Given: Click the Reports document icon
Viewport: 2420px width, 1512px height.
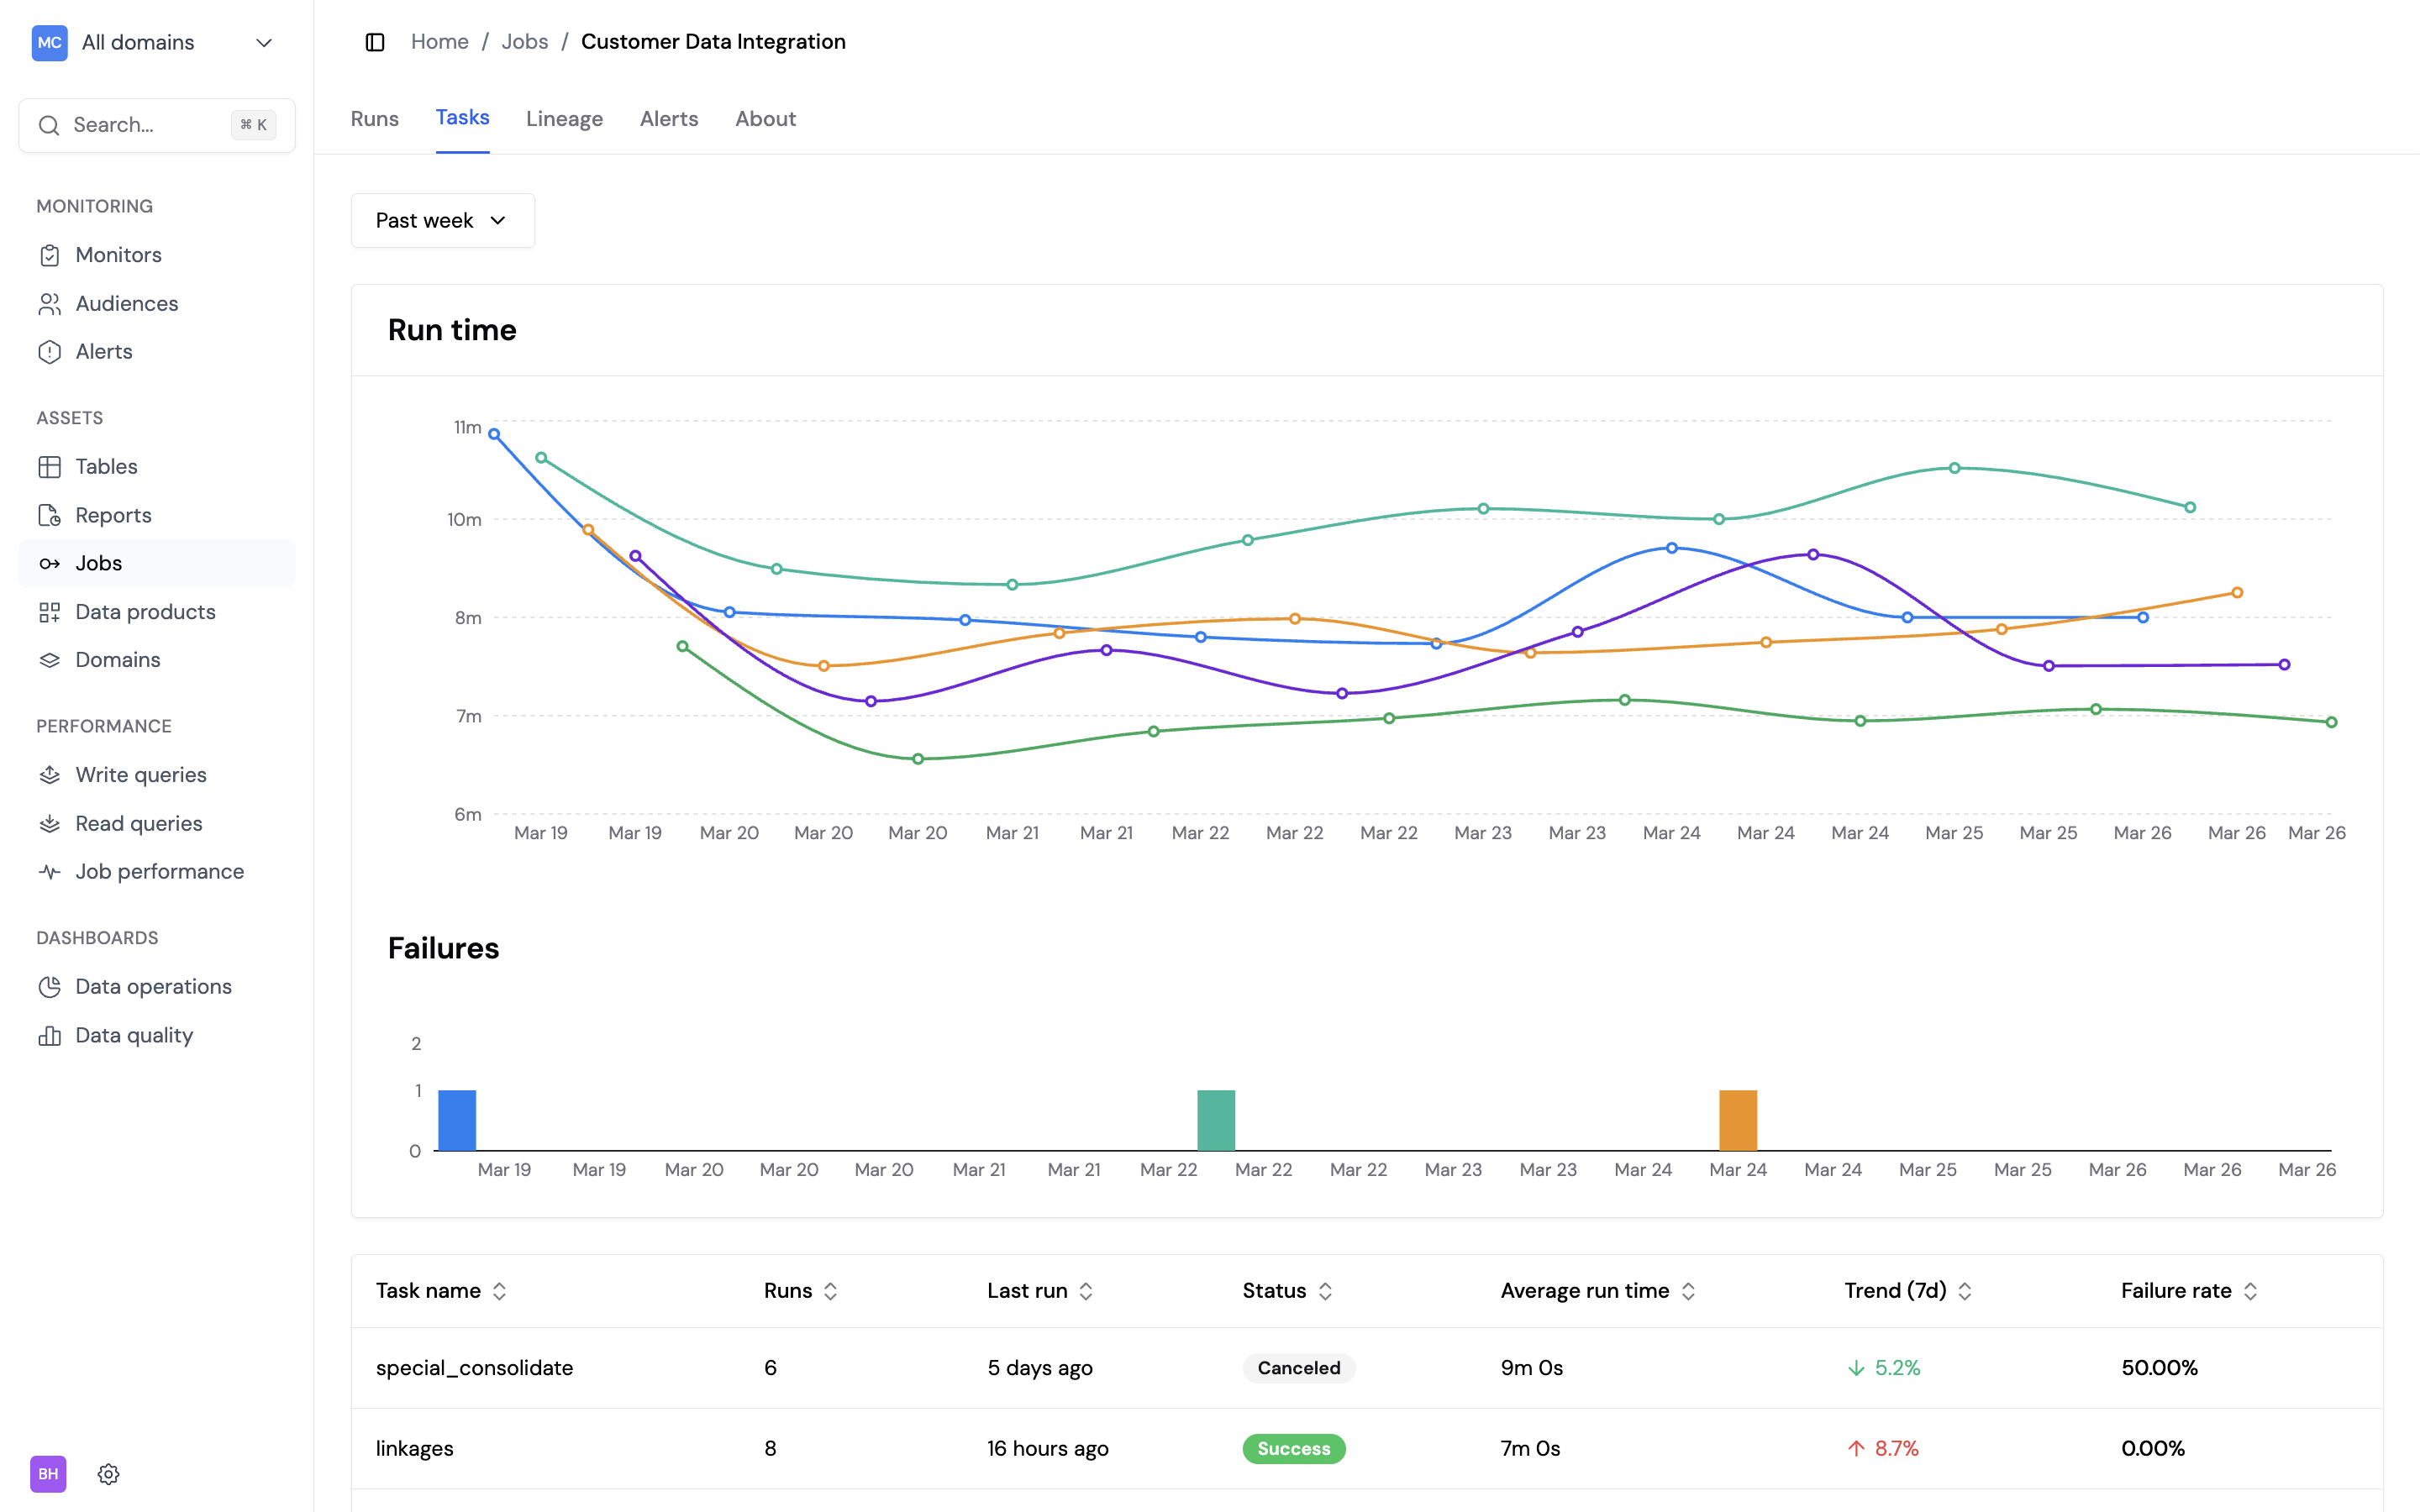Looking at the screenshot, I should pyautogui.click(x=49, y=515).
